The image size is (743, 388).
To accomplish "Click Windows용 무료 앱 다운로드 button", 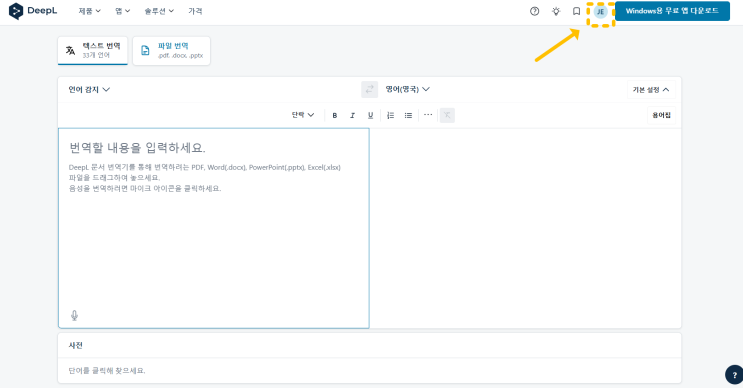I will pos(672,11).
